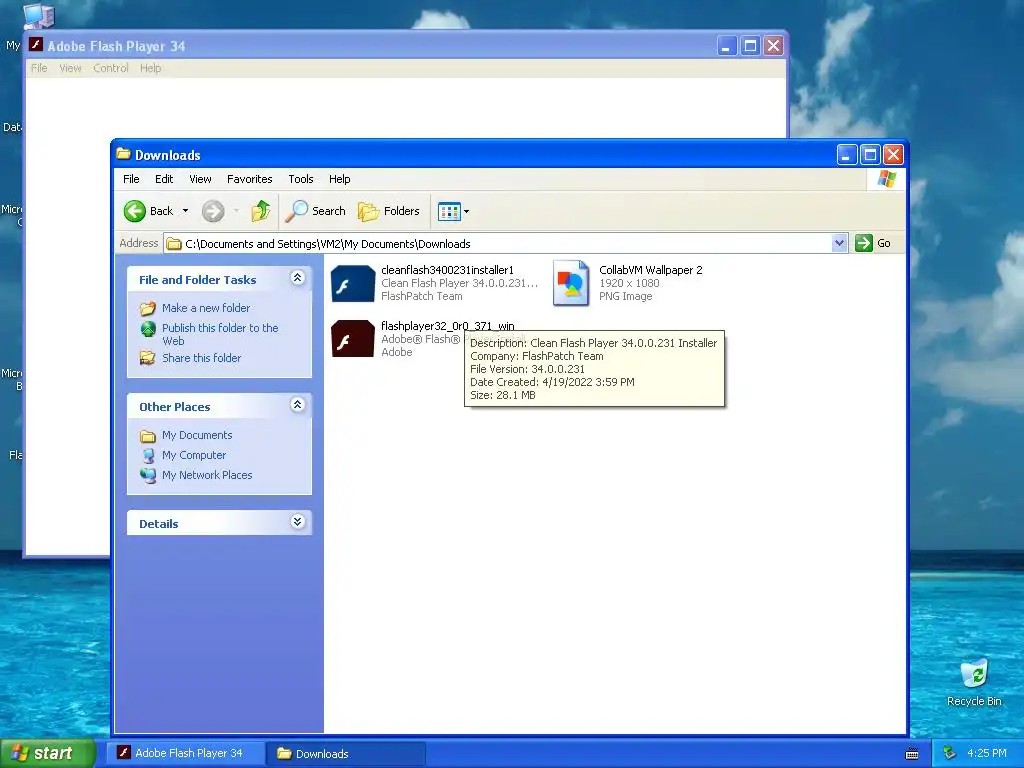This screenshot has width=1024, height=768.
Task: Collapse File and Folder Tasks panel
Action: tap(297, 278)
